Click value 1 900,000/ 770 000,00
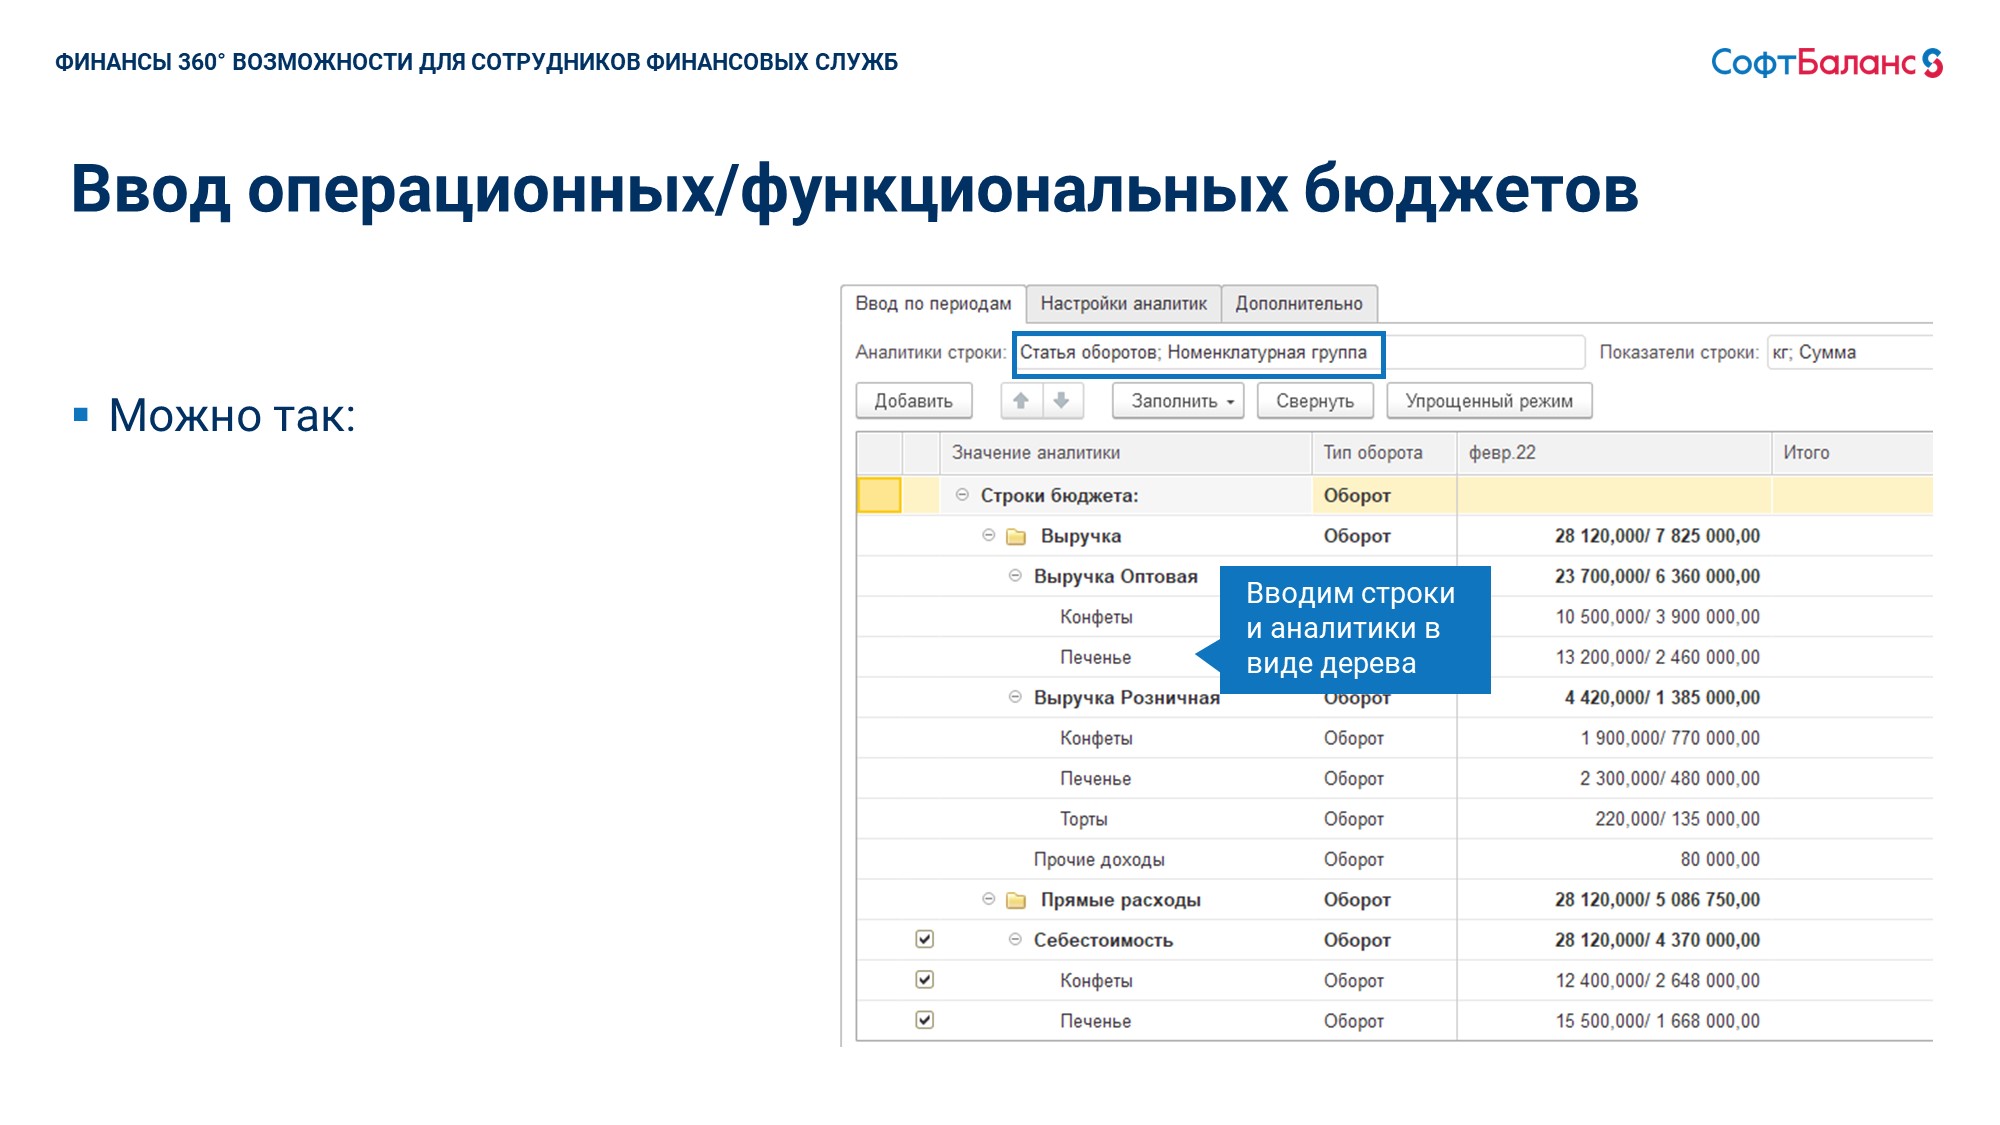2000x1125 pixels. pos(1670,738)
